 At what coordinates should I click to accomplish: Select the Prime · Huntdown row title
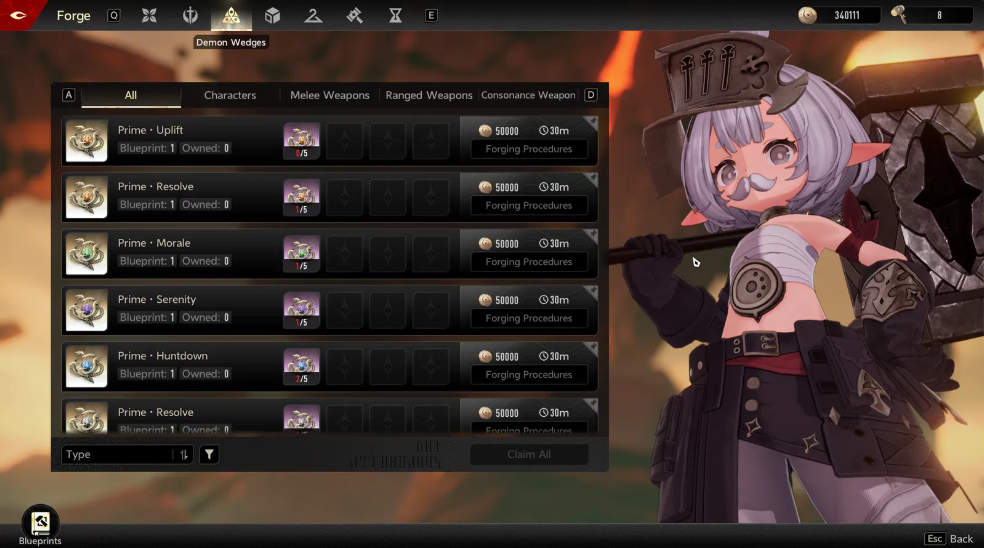(163, 356)
